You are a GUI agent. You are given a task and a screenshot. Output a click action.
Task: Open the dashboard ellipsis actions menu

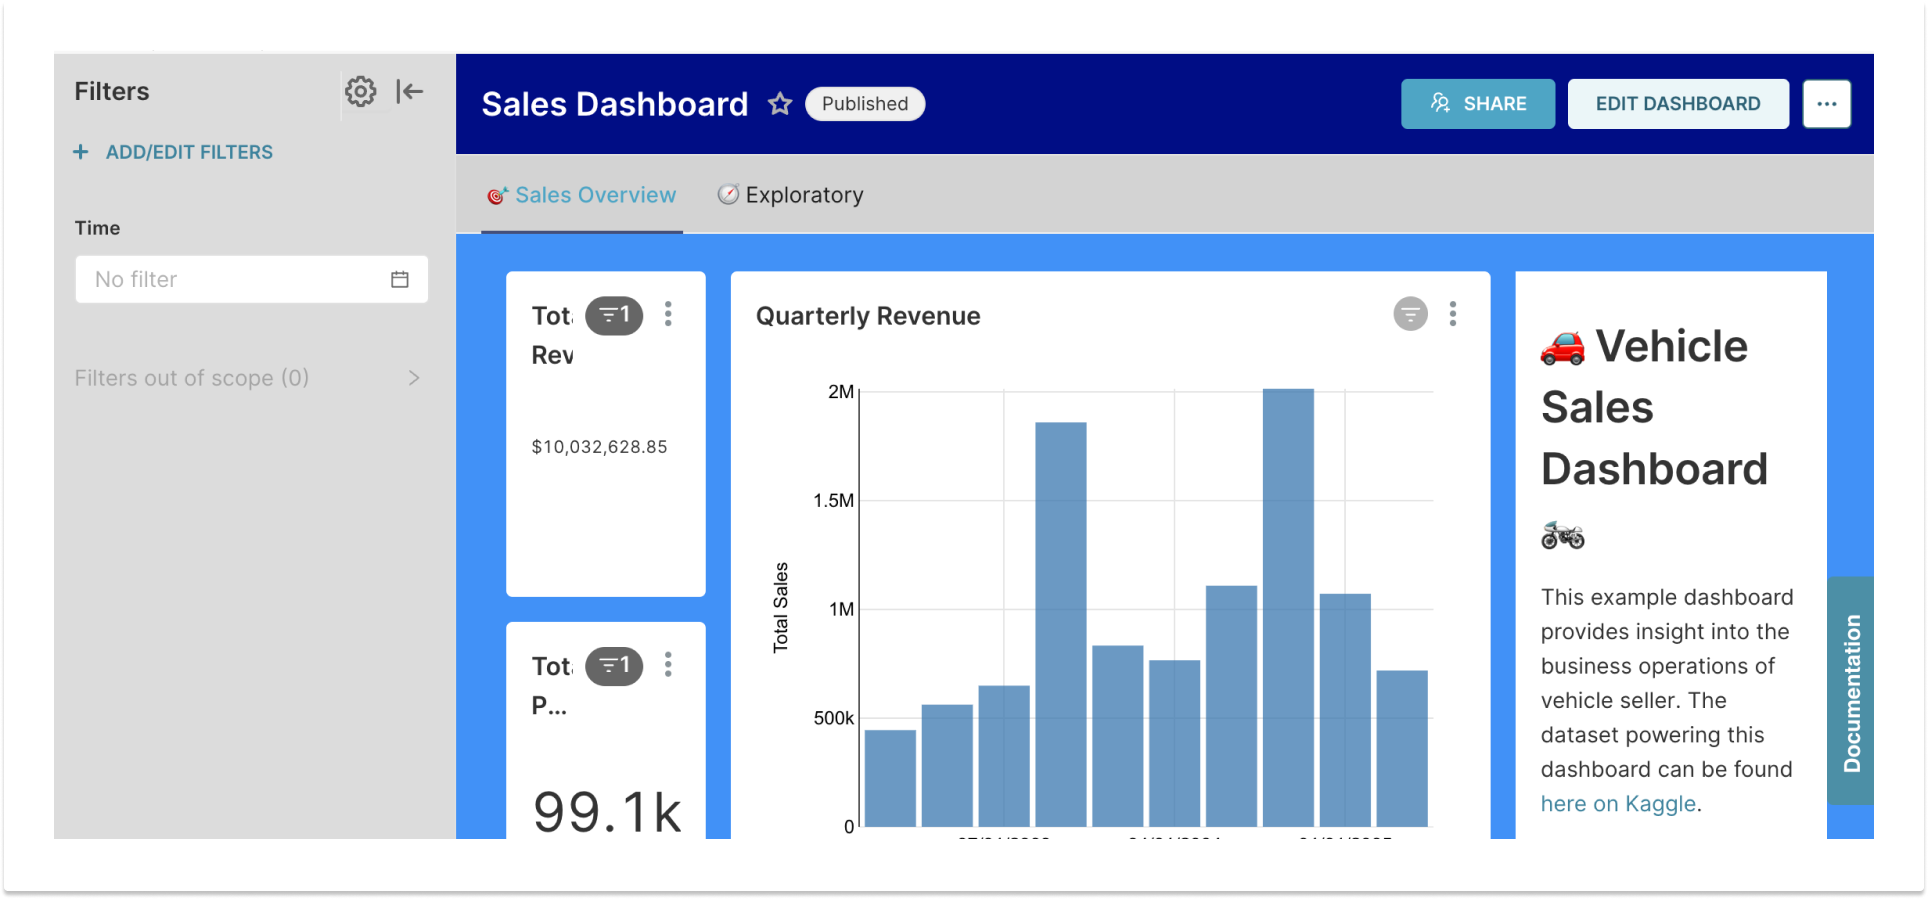tap(1826, 104)
